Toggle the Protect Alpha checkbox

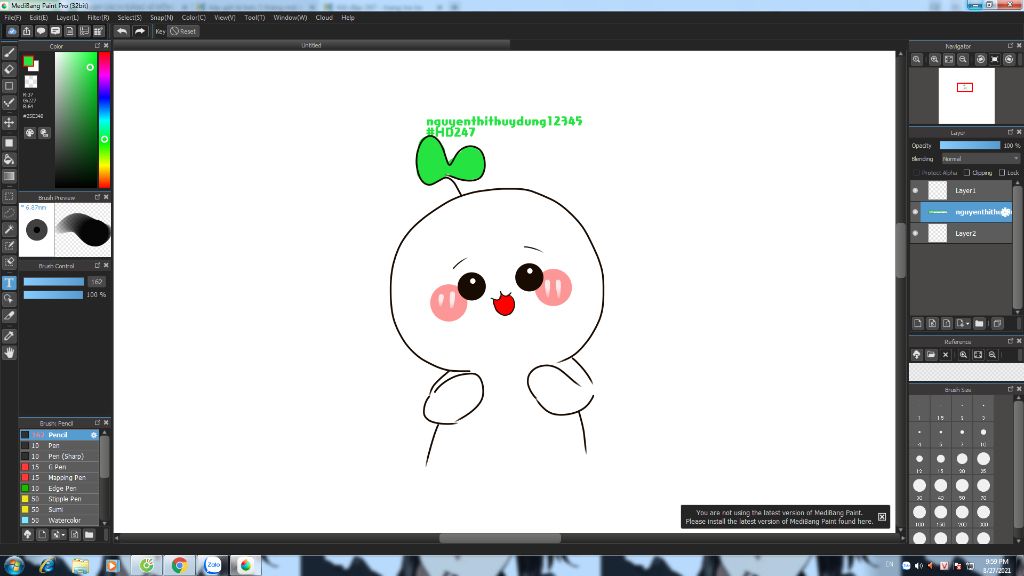(x=916, y=173)
